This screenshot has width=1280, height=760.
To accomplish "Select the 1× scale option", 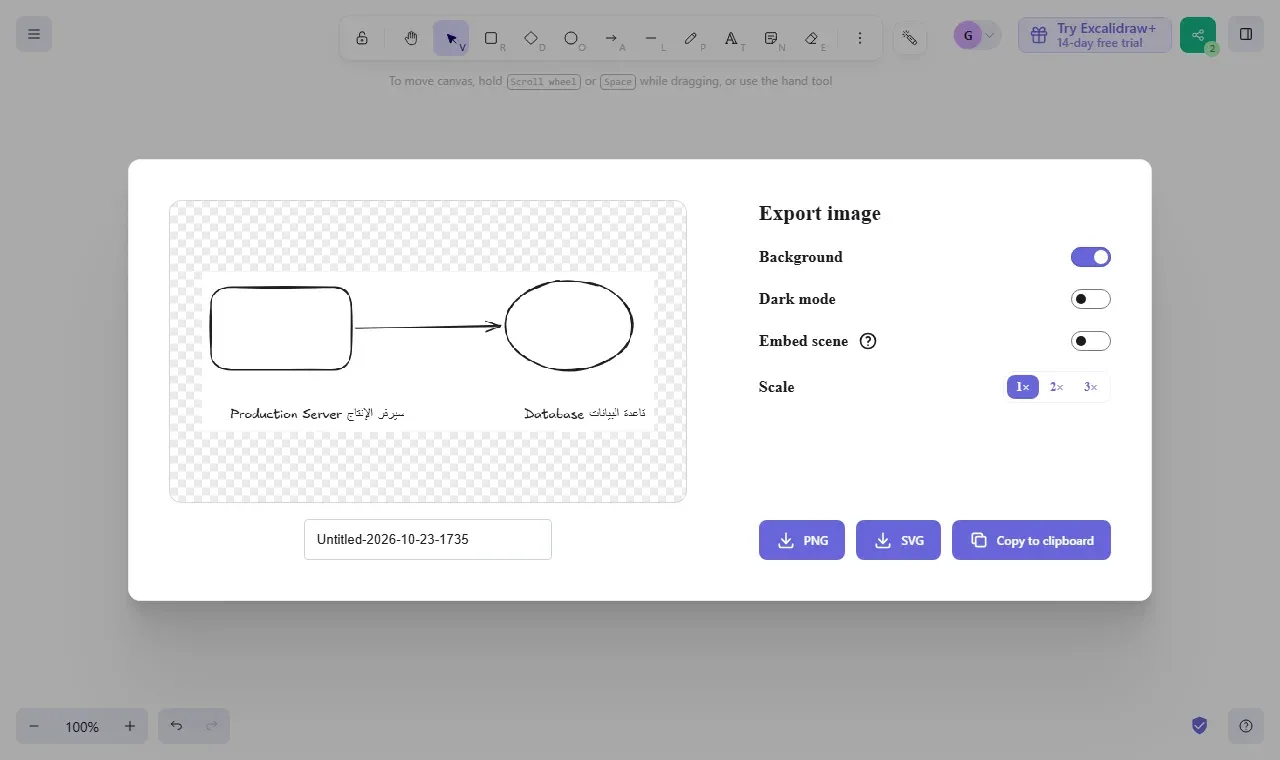I will pyautogui.click(x=1023, y=387).
